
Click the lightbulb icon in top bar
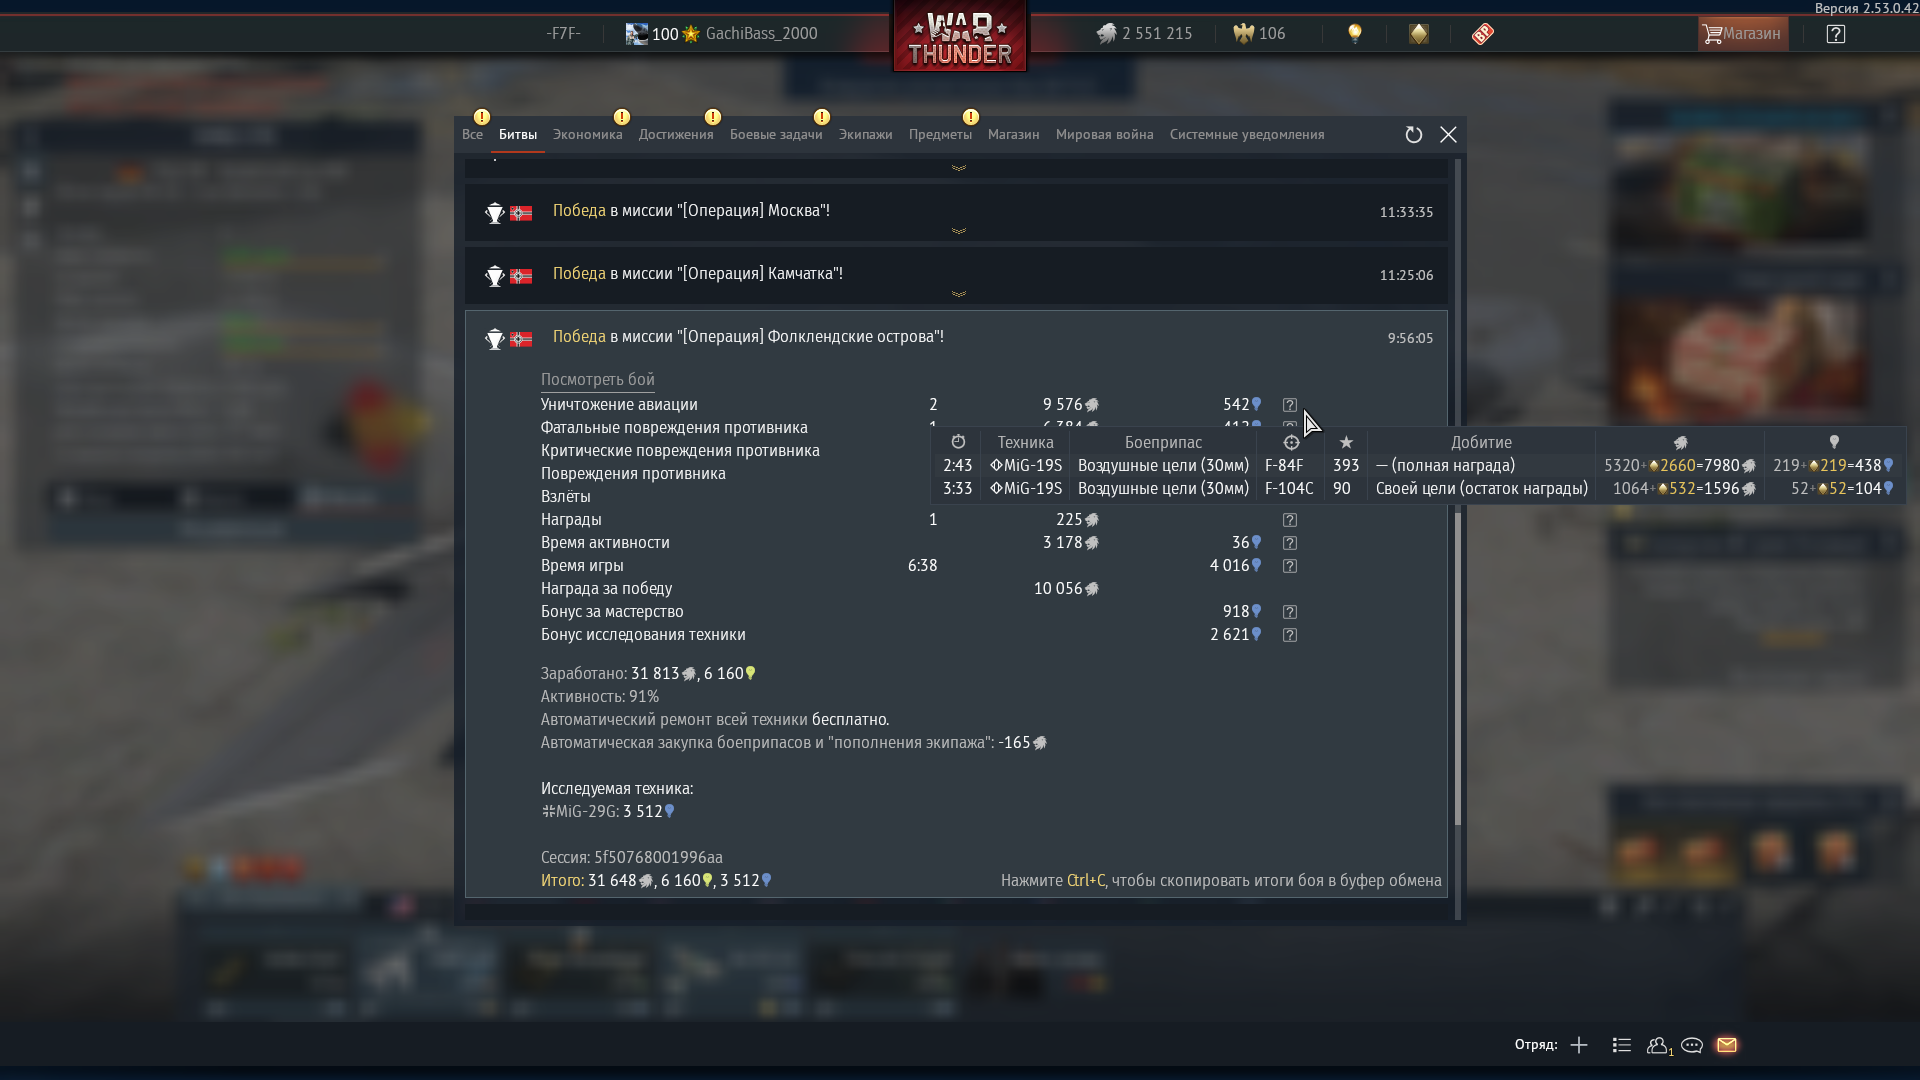[x=1355, y=34]
